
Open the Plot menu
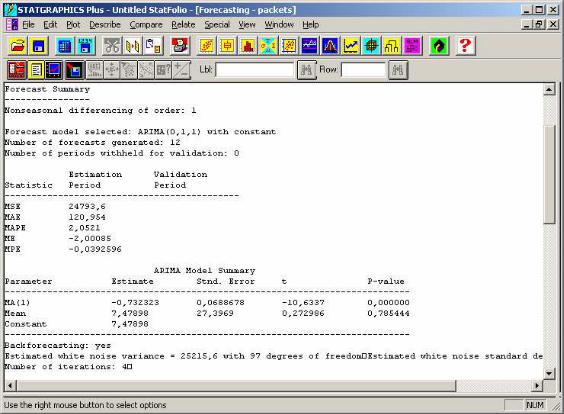click(x=73, y=24)
